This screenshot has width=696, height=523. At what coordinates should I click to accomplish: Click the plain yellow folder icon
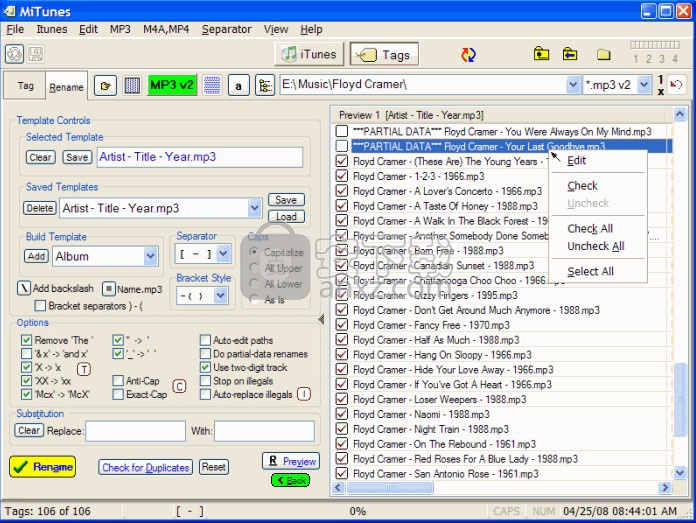click(603, 54)
